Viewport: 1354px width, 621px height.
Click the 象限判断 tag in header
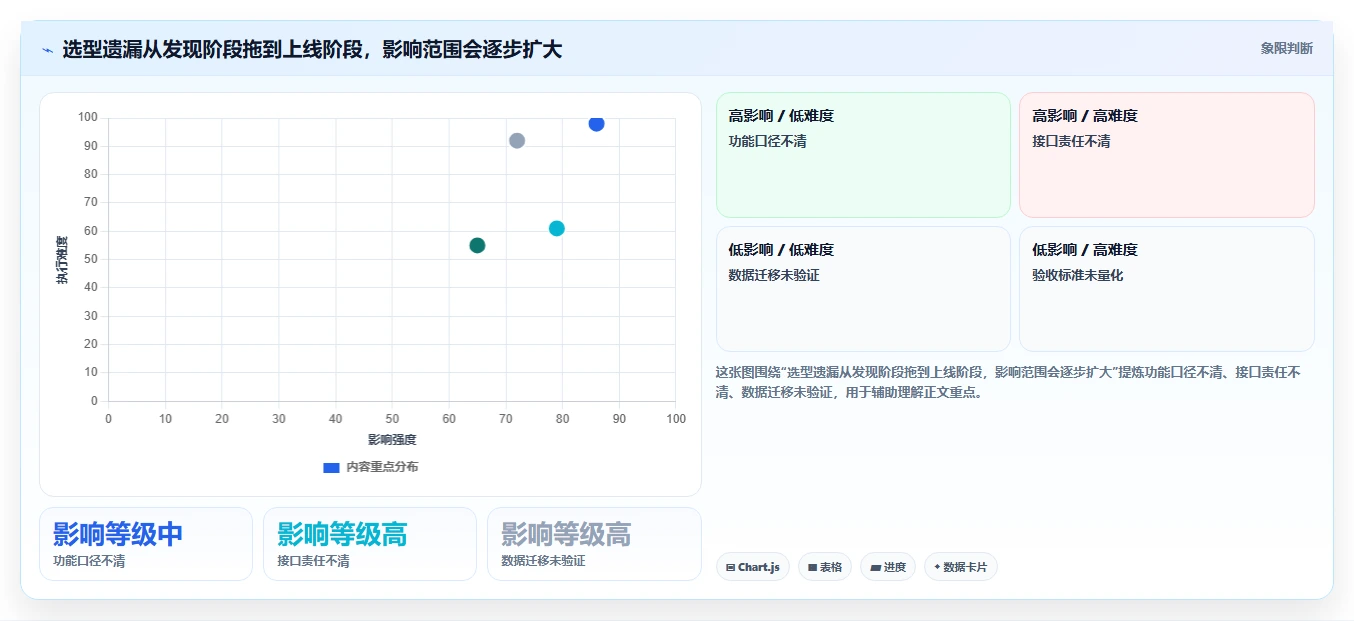[1286, 48]
